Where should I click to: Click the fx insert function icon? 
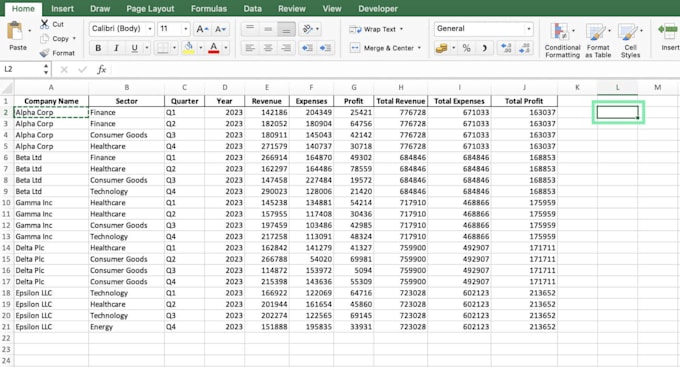pyautogui.click(x=101, y=69)
